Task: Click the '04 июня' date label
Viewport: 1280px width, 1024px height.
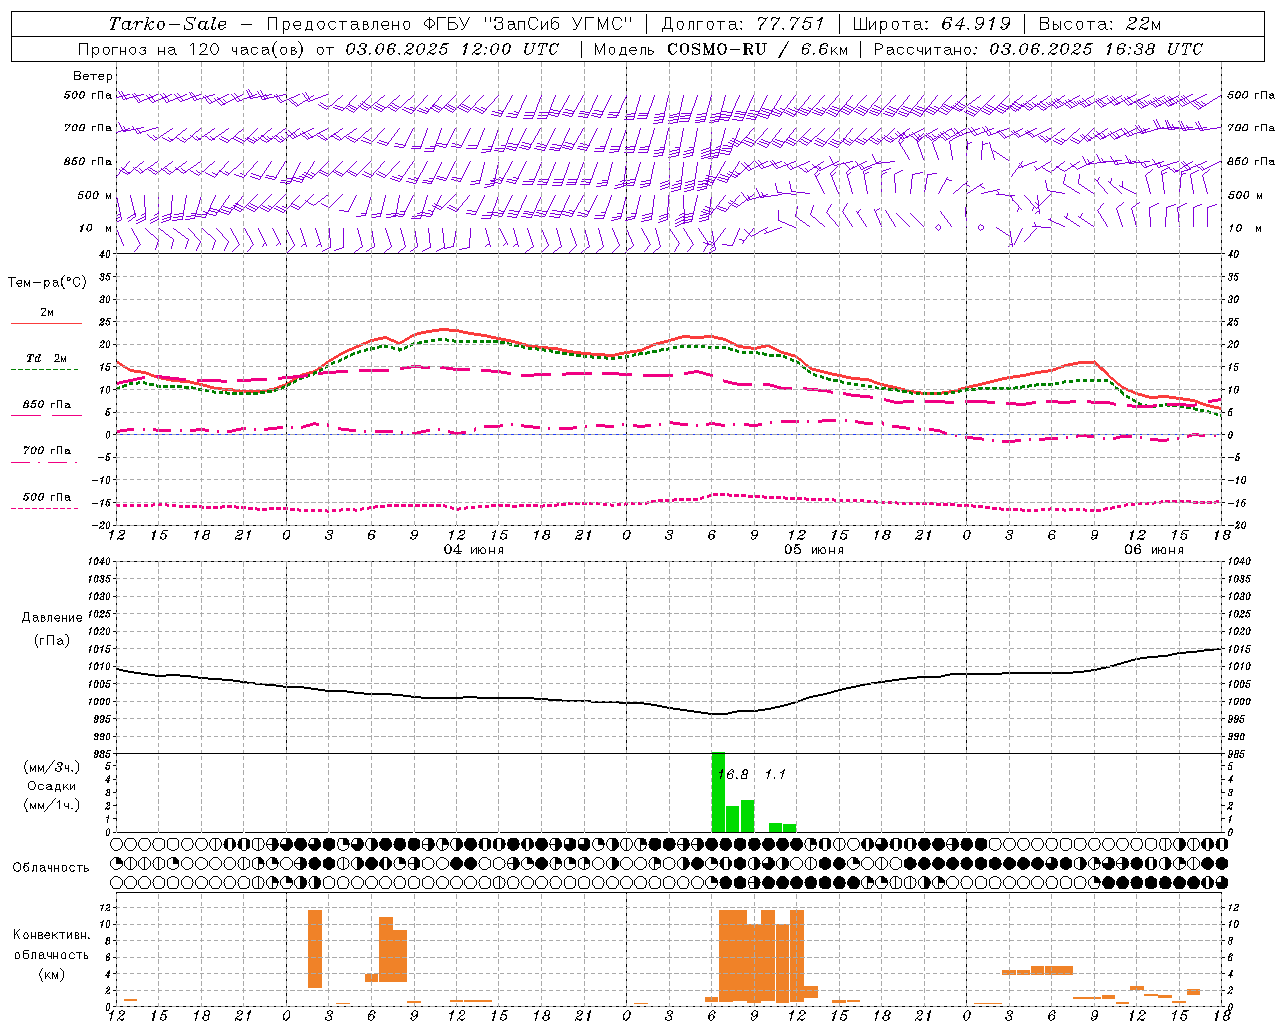Action: tap(474, 550)
